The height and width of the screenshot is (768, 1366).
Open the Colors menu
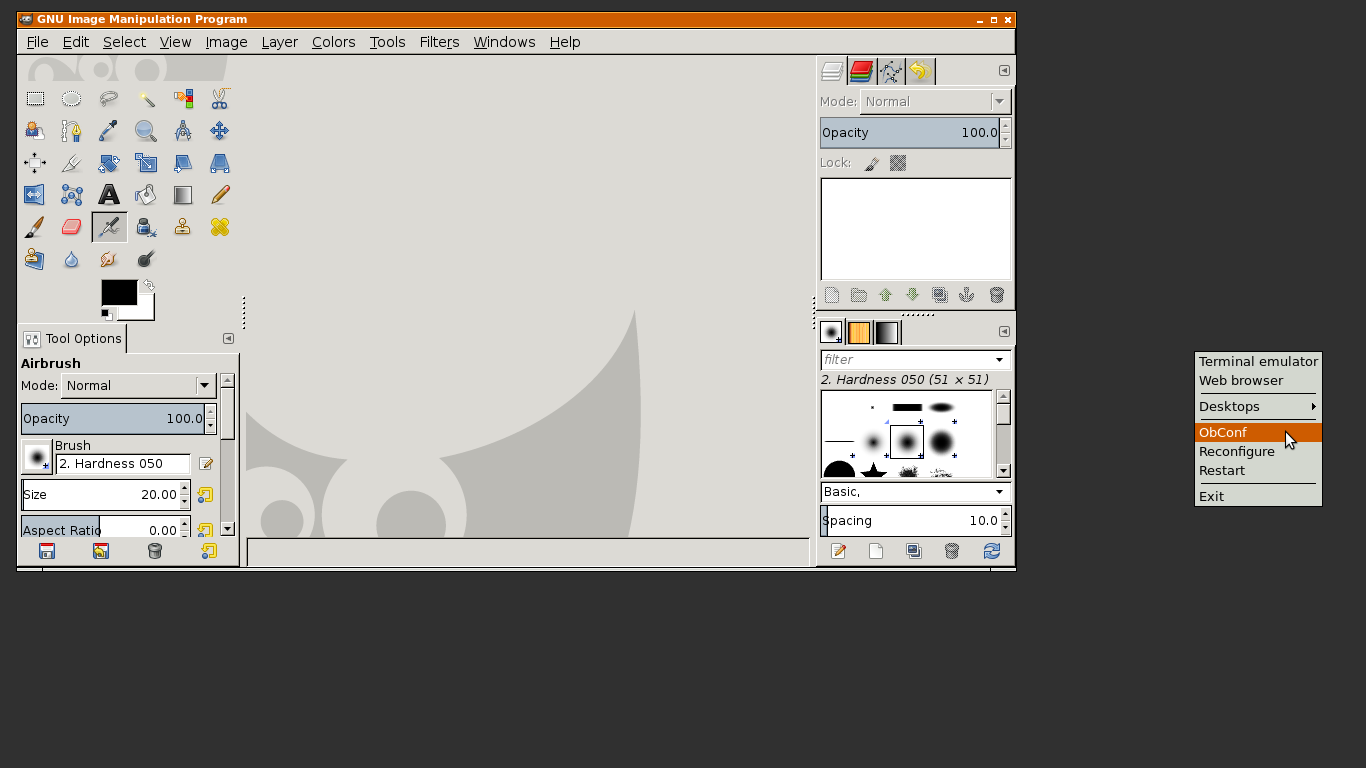[x=333, y=42]
